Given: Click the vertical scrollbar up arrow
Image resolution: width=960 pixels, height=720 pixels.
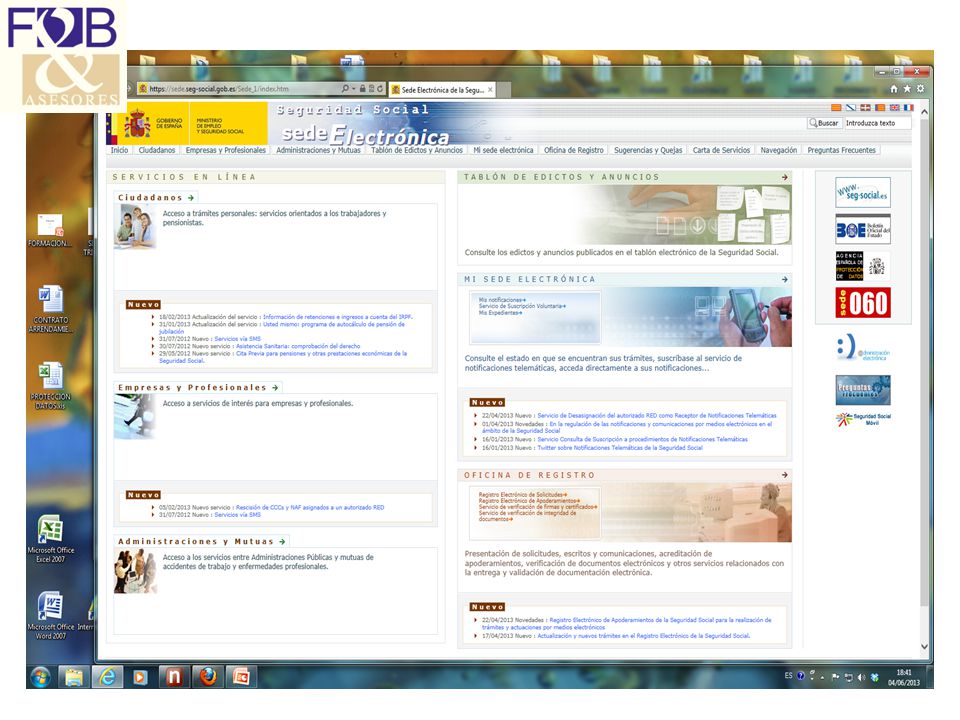Looking at the screenshot, I should 924,112.
